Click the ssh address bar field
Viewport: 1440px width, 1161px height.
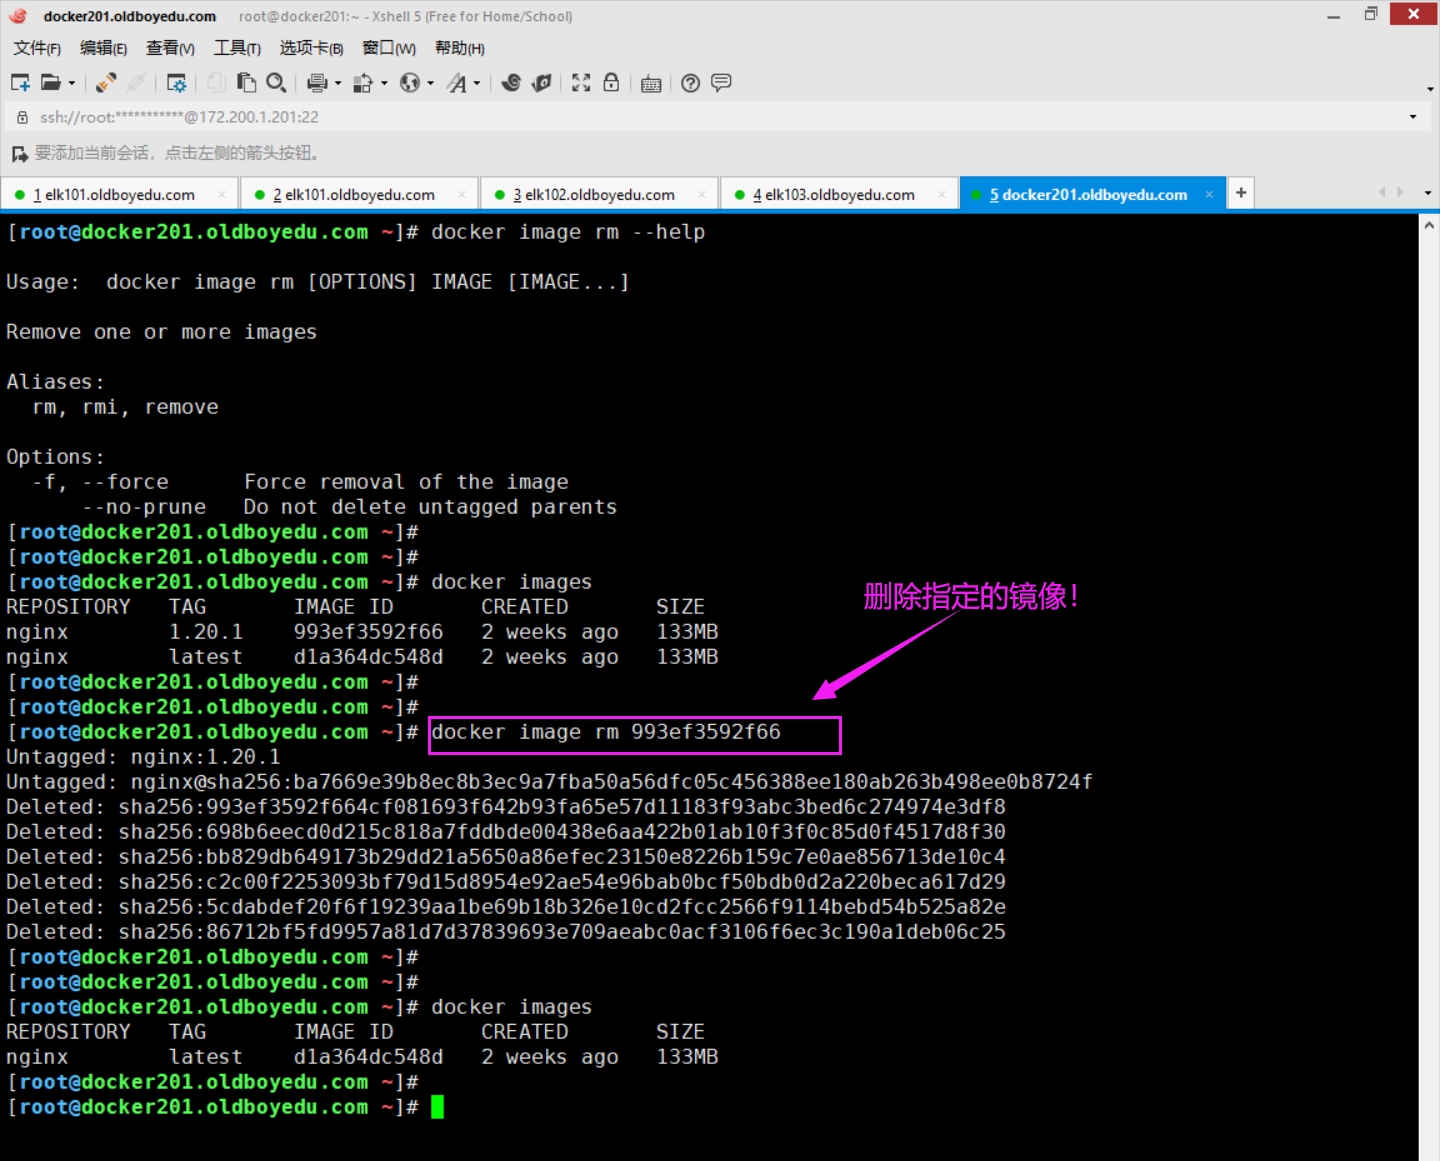(x=600, y=117)
